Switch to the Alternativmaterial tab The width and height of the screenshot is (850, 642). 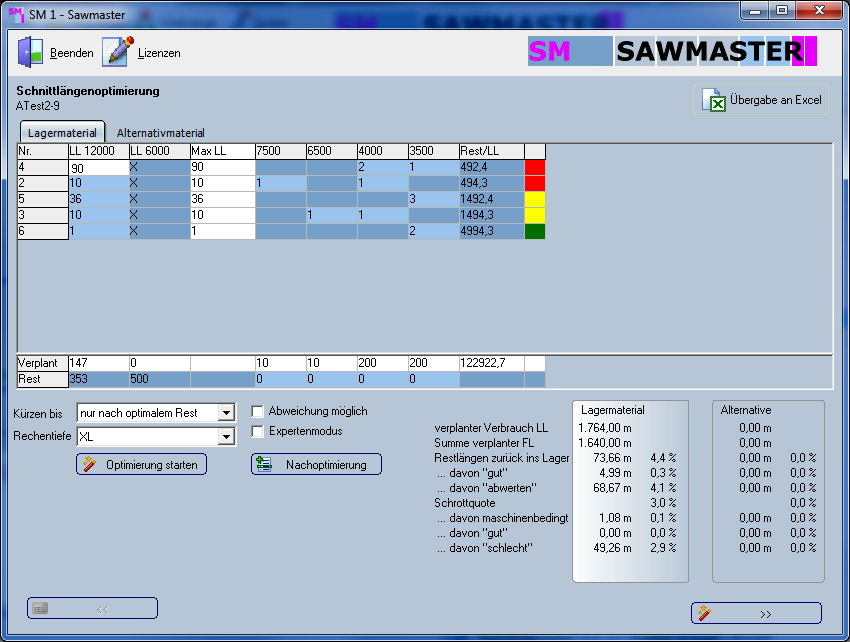tap(160, 133)
